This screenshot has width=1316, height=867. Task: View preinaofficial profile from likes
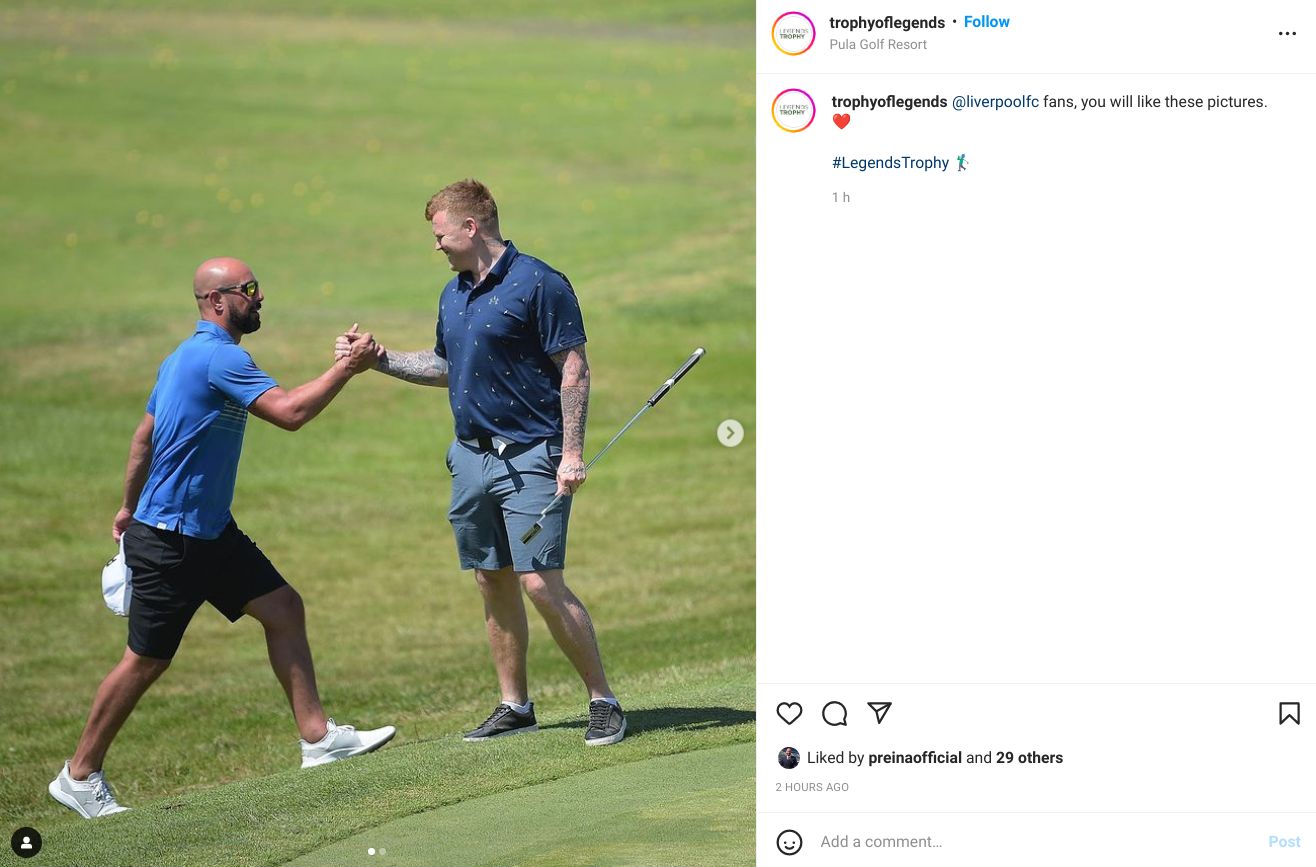click(x=915, y=758)
